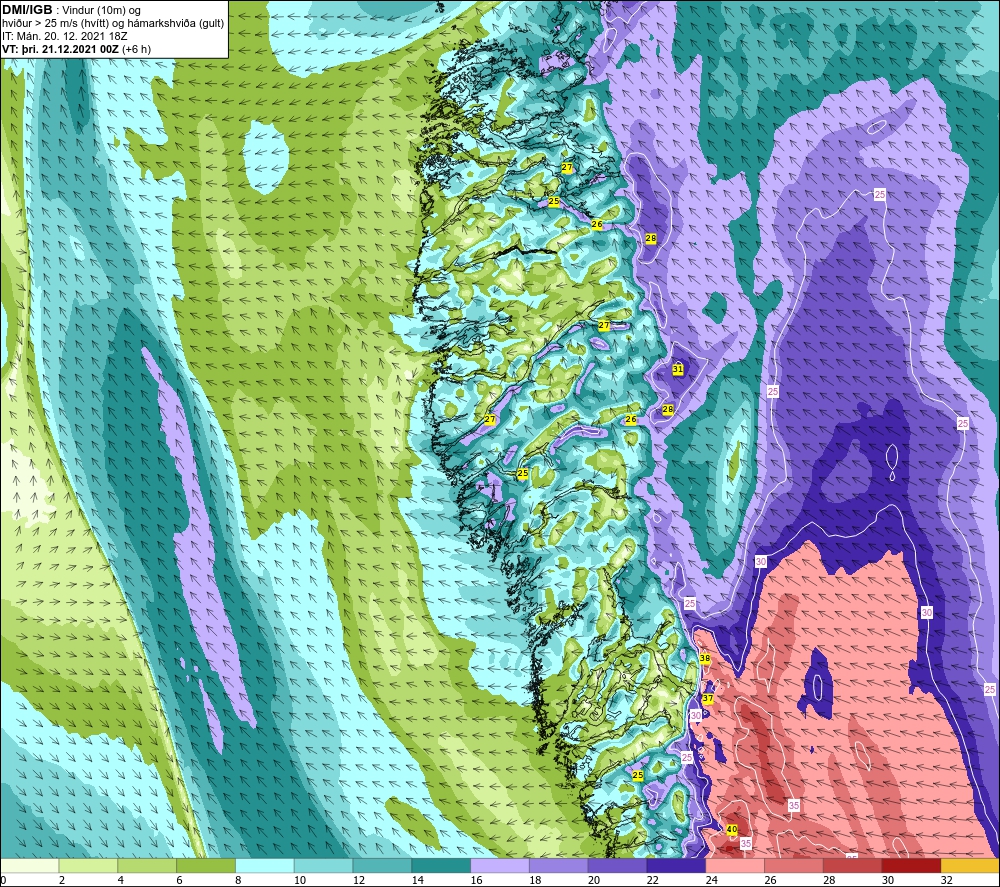Click legend scale number 12
Image resolution: width=1000 pixels, height=887 pixels.
(358, 880)
